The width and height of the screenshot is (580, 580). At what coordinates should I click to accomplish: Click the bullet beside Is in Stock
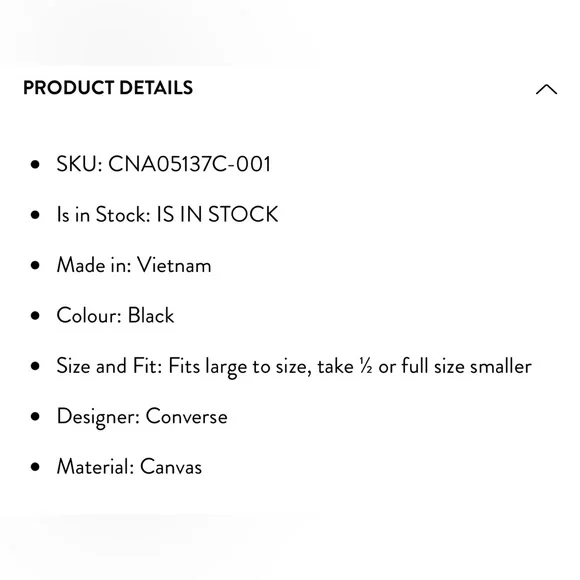[x=35, y=215]
